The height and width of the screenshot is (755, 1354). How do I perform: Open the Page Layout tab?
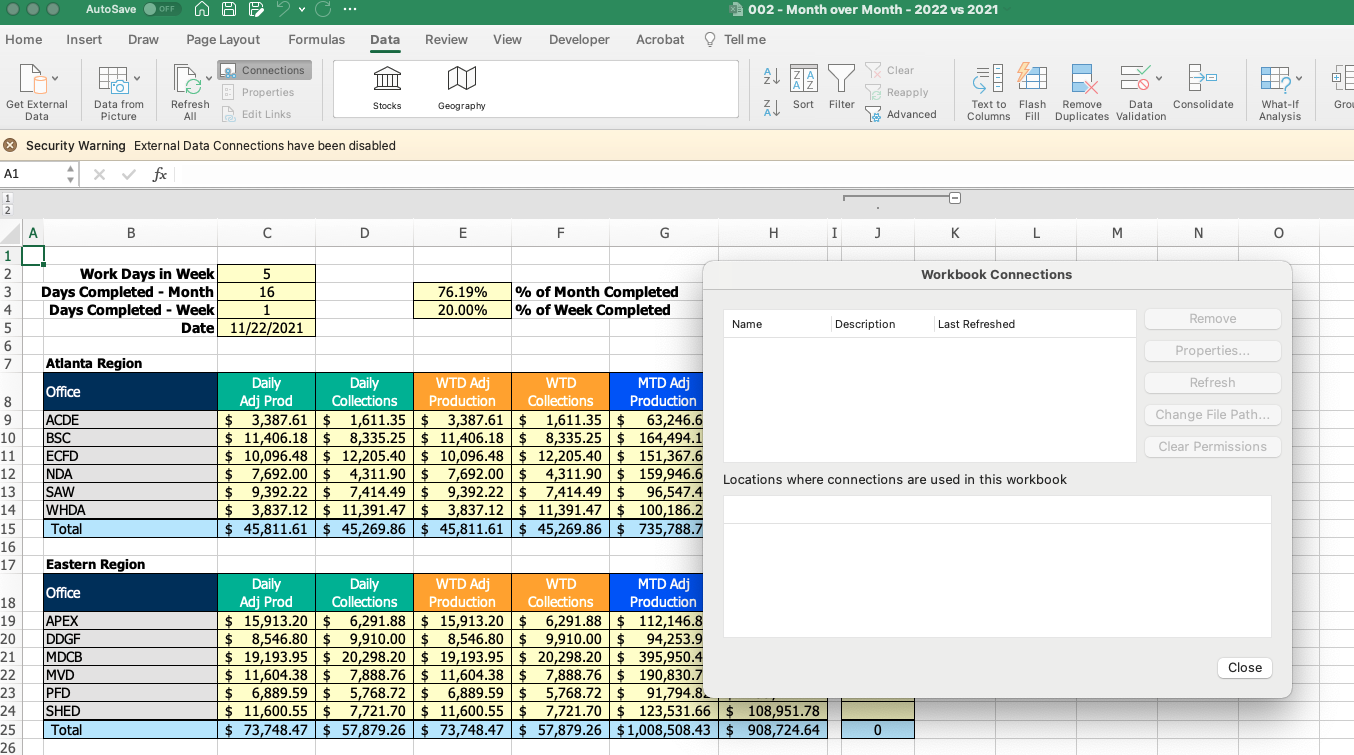pos(223,39)
